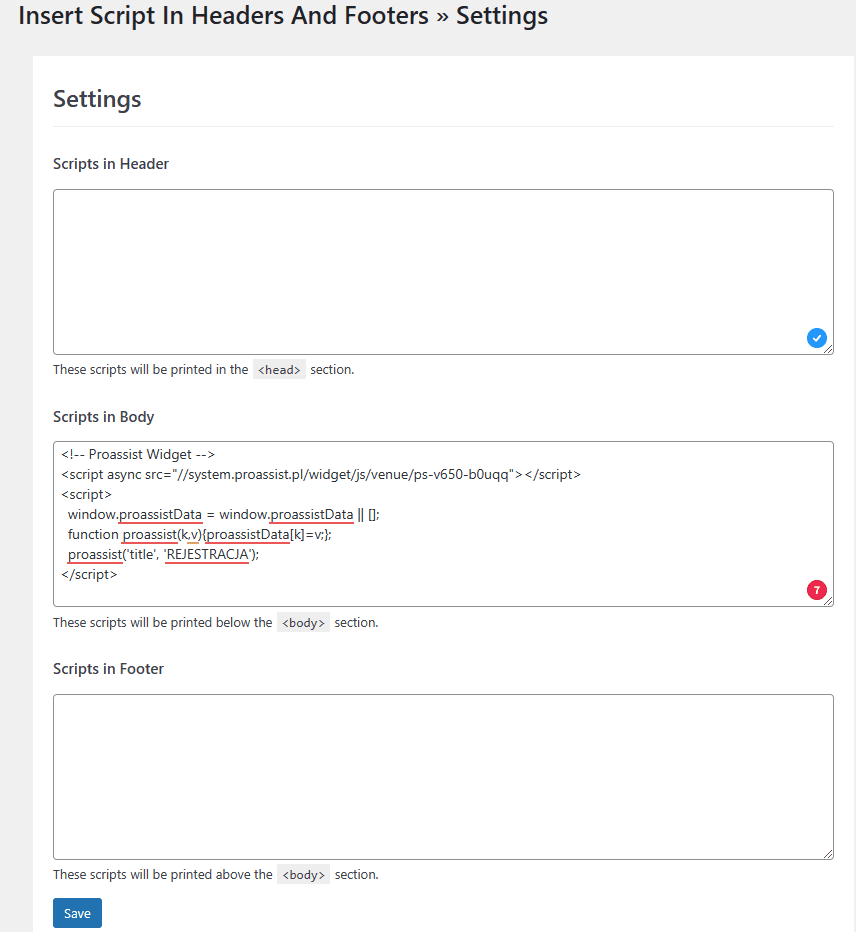Click the underlined word REJESTRACJA

click(208, 554)
